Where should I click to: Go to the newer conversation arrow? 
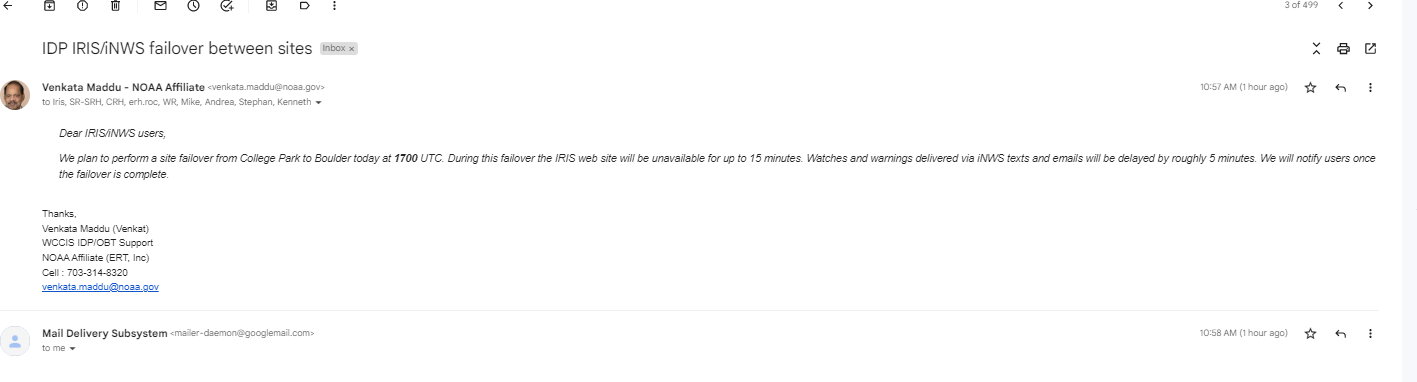coord(1340,5)
